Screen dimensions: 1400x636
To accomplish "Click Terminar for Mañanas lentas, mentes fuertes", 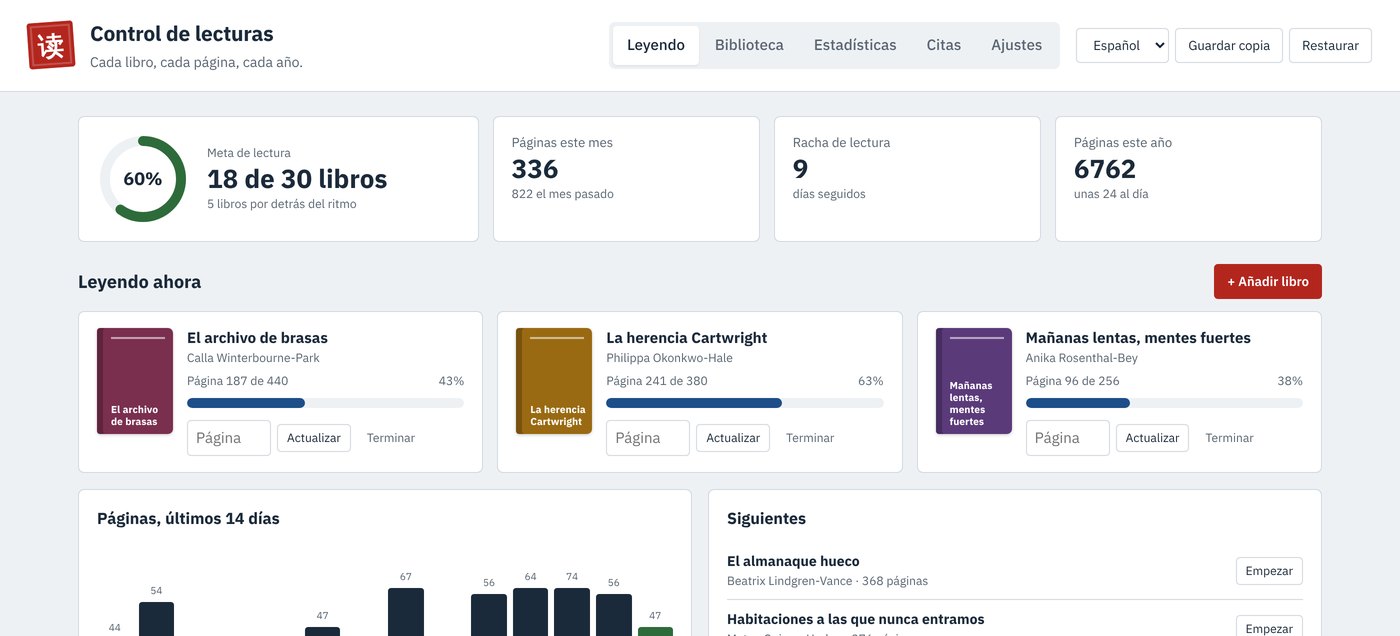I will pos(1229,438).
